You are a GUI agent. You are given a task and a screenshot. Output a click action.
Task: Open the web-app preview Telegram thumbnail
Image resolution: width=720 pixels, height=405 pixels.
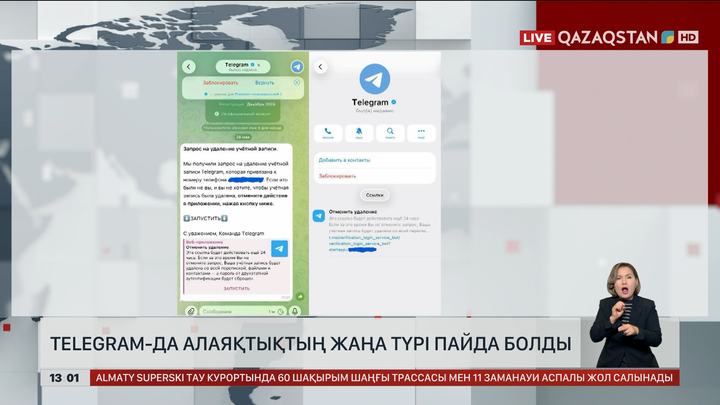[x=279, y=248]
